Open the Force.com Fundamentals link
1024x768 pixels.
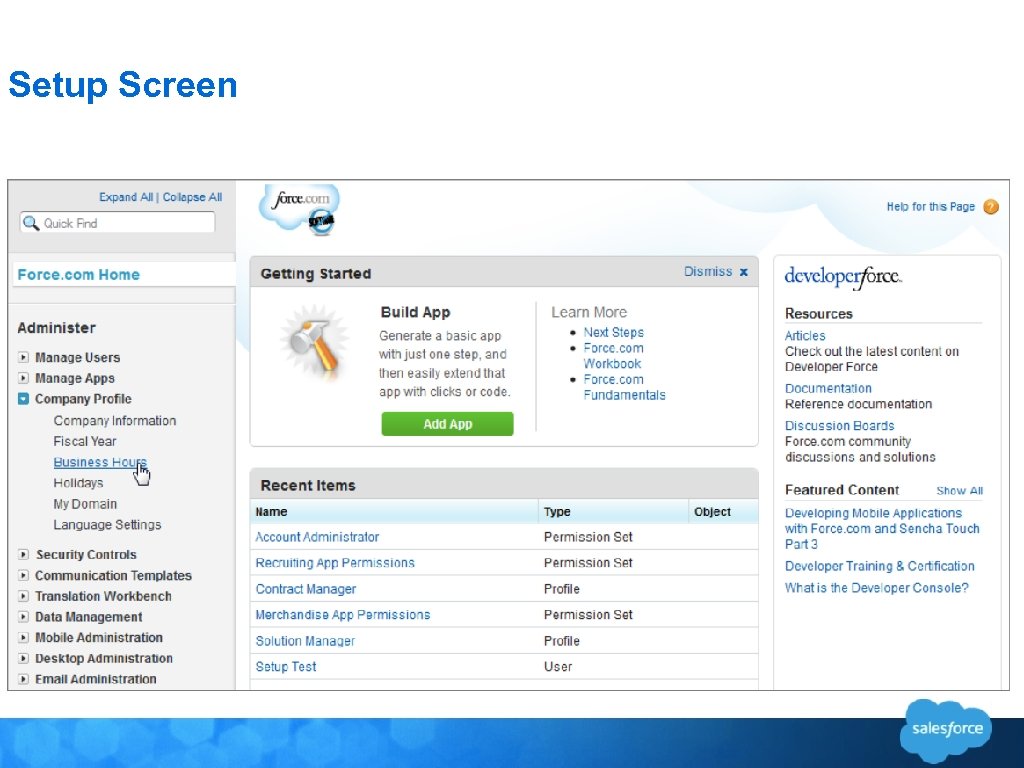click(624, 387)
